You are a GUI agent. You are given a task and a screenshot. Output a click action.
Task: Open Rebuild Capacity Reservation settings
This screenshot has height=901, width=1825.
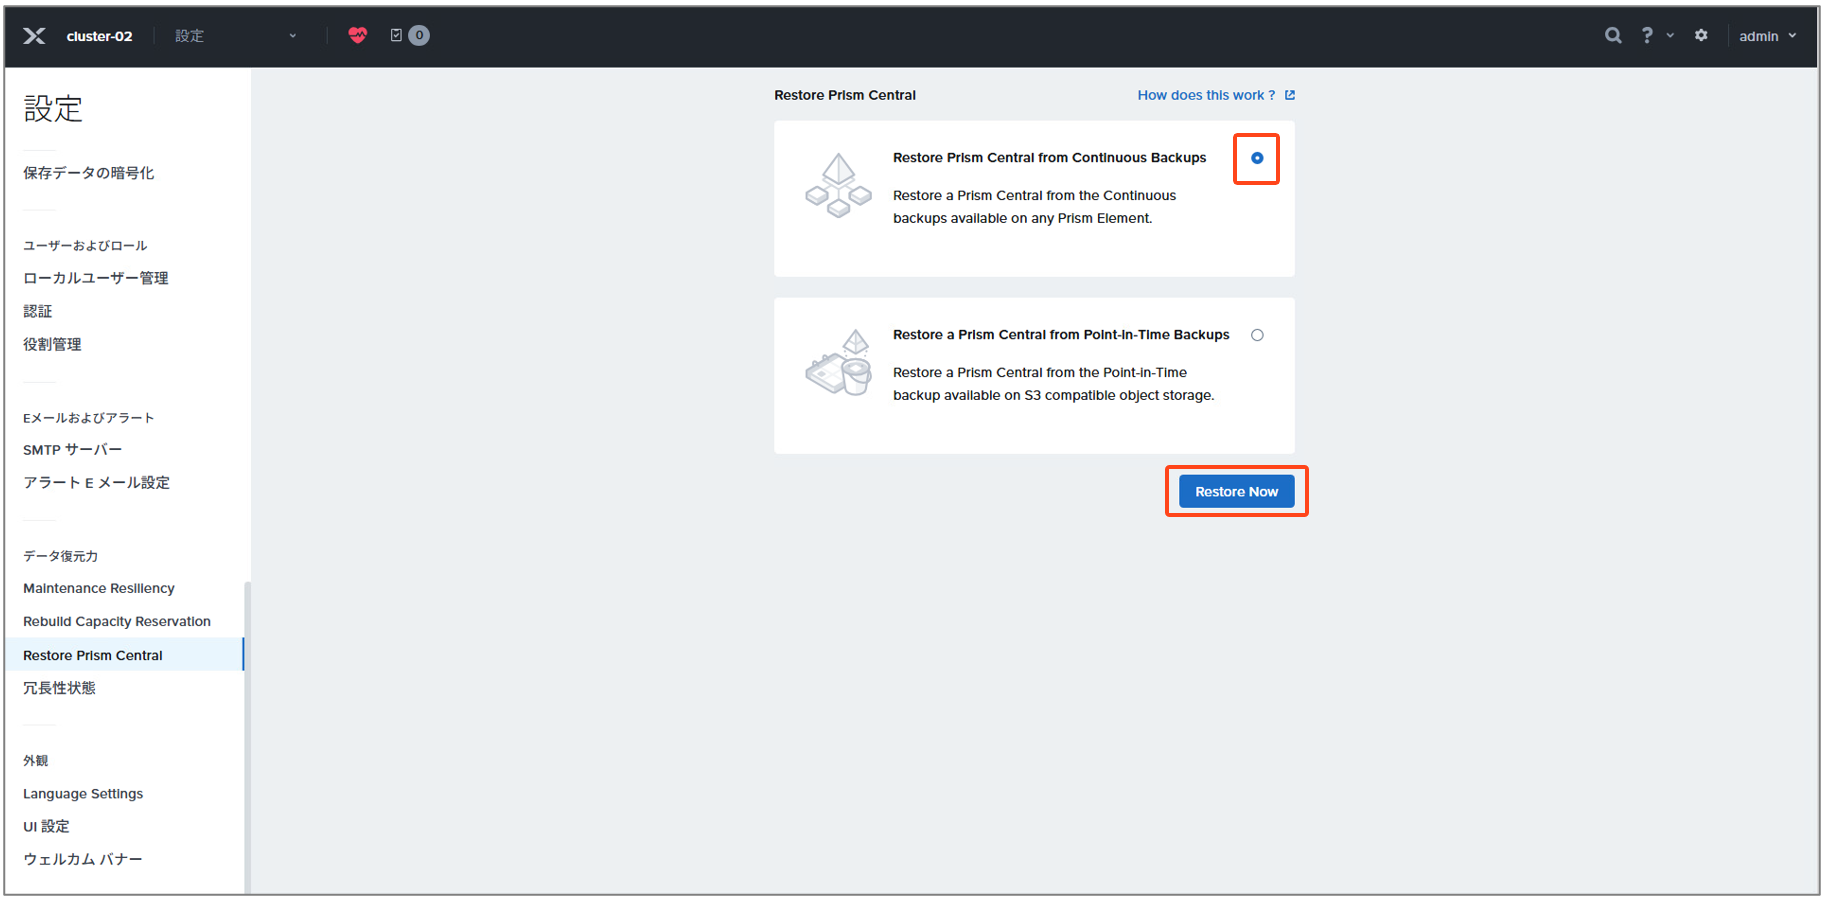click(x=117, y=621)
